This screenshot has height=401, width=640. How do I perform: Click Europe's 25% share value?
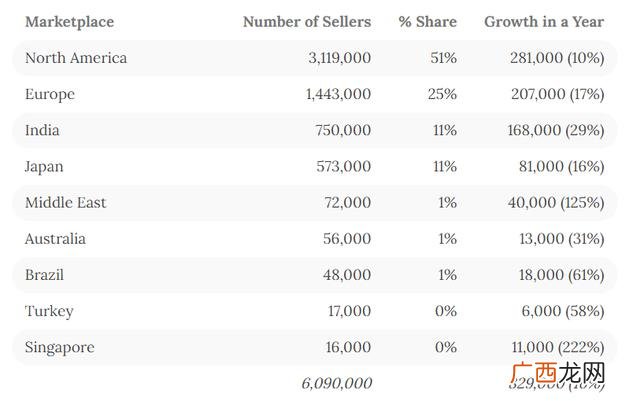click(442, 94)
